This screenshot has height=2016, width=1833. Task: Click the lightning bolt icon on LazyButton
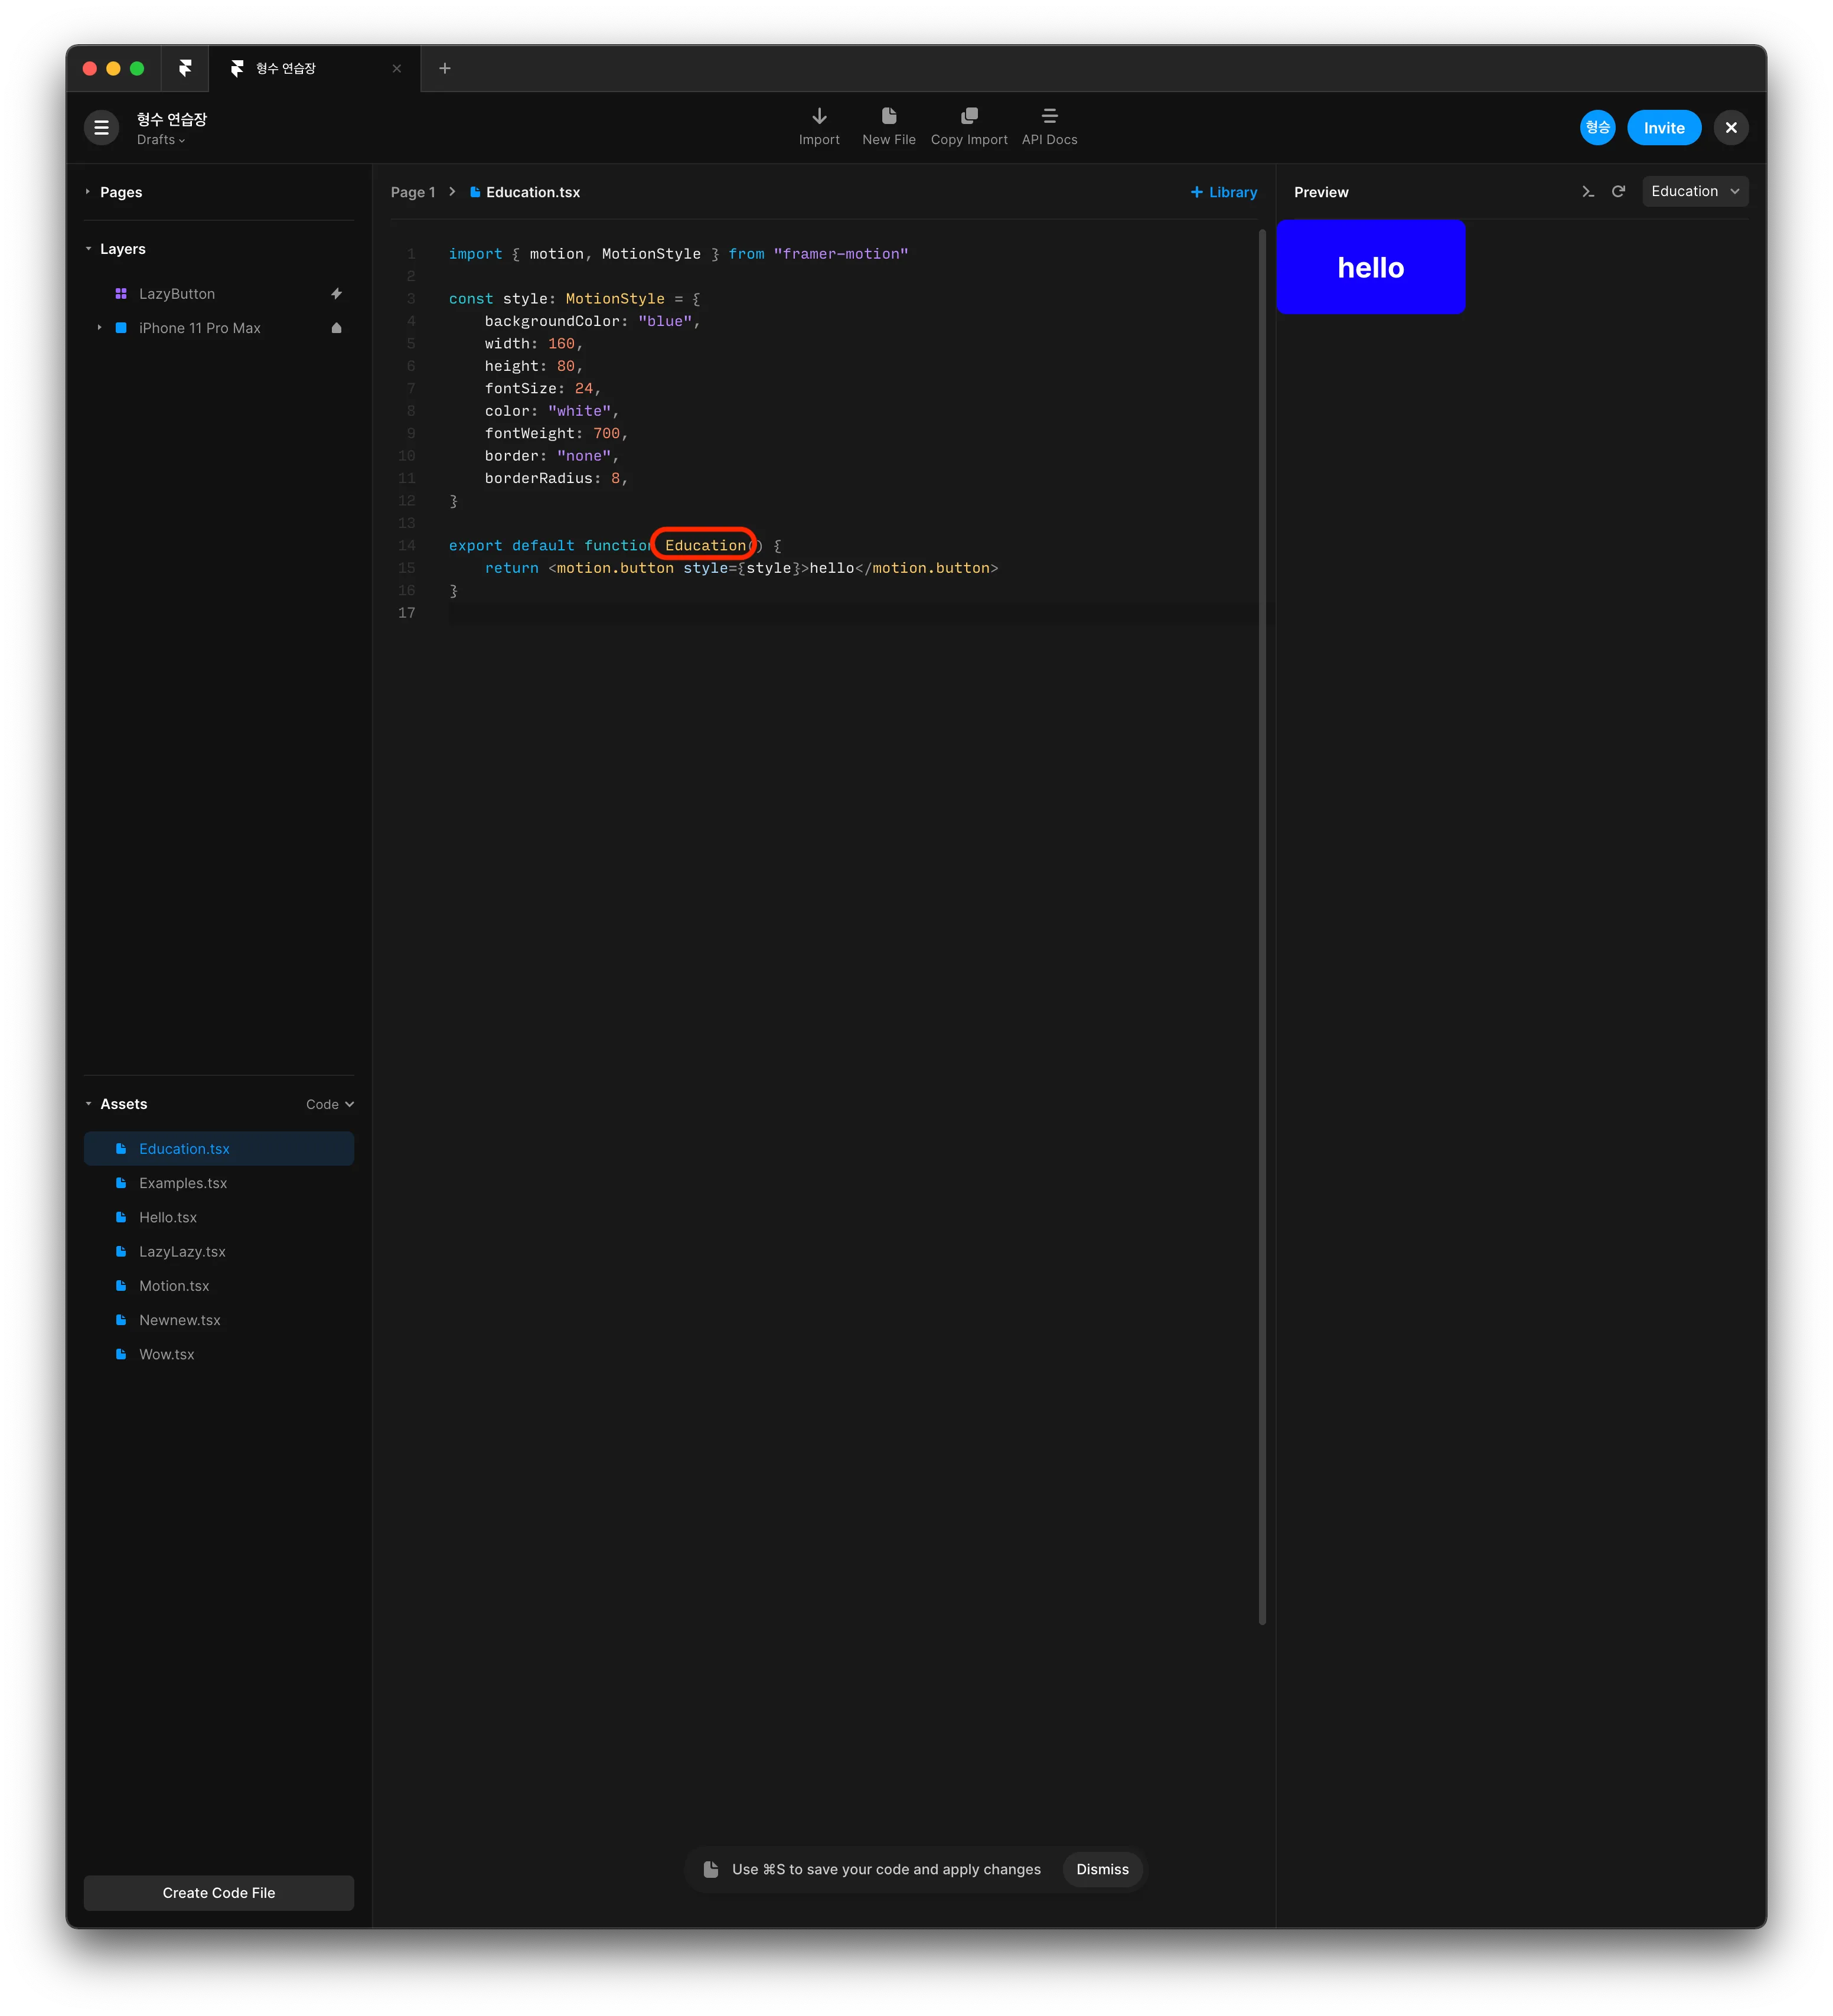pyautogui.click(x=336, y=293)
